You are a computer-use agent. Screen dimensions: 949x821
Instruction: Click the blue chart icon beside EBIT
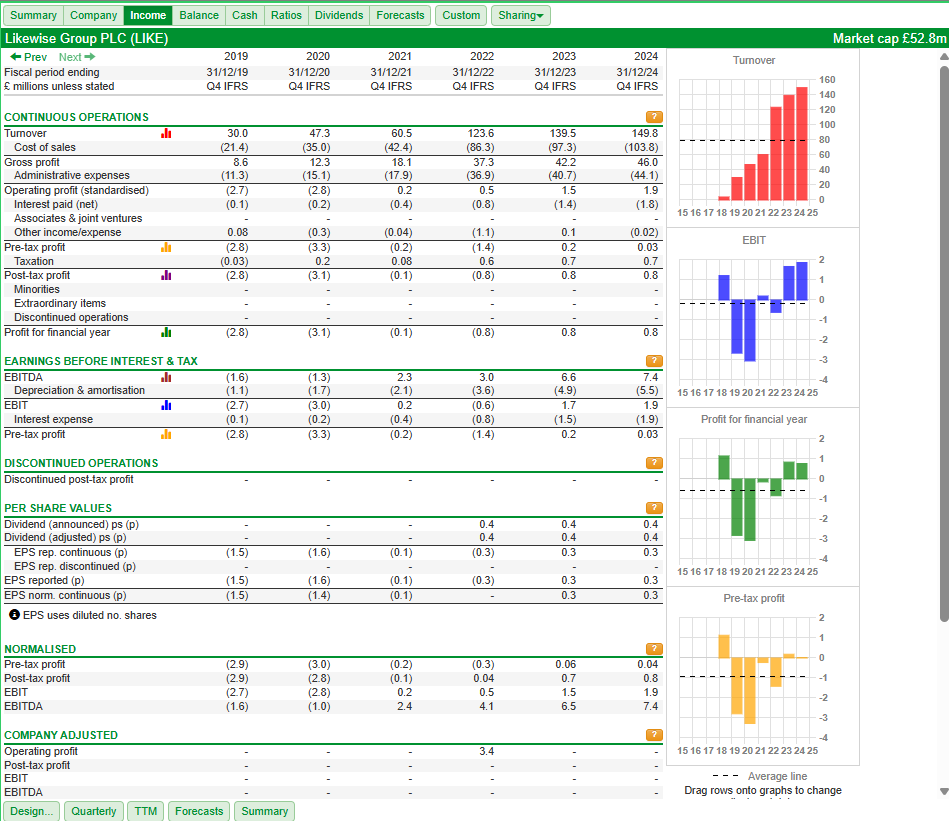coord(166,405)
